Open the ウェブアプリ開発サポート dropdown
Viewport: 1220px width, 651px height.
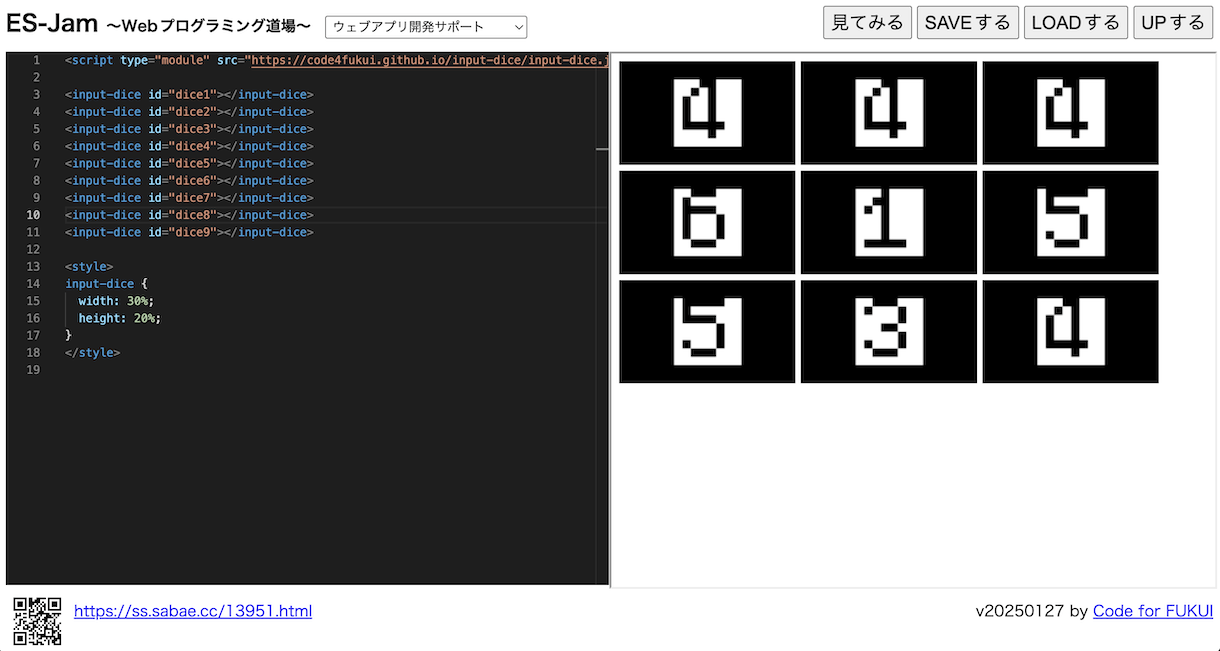coord(426,27)
